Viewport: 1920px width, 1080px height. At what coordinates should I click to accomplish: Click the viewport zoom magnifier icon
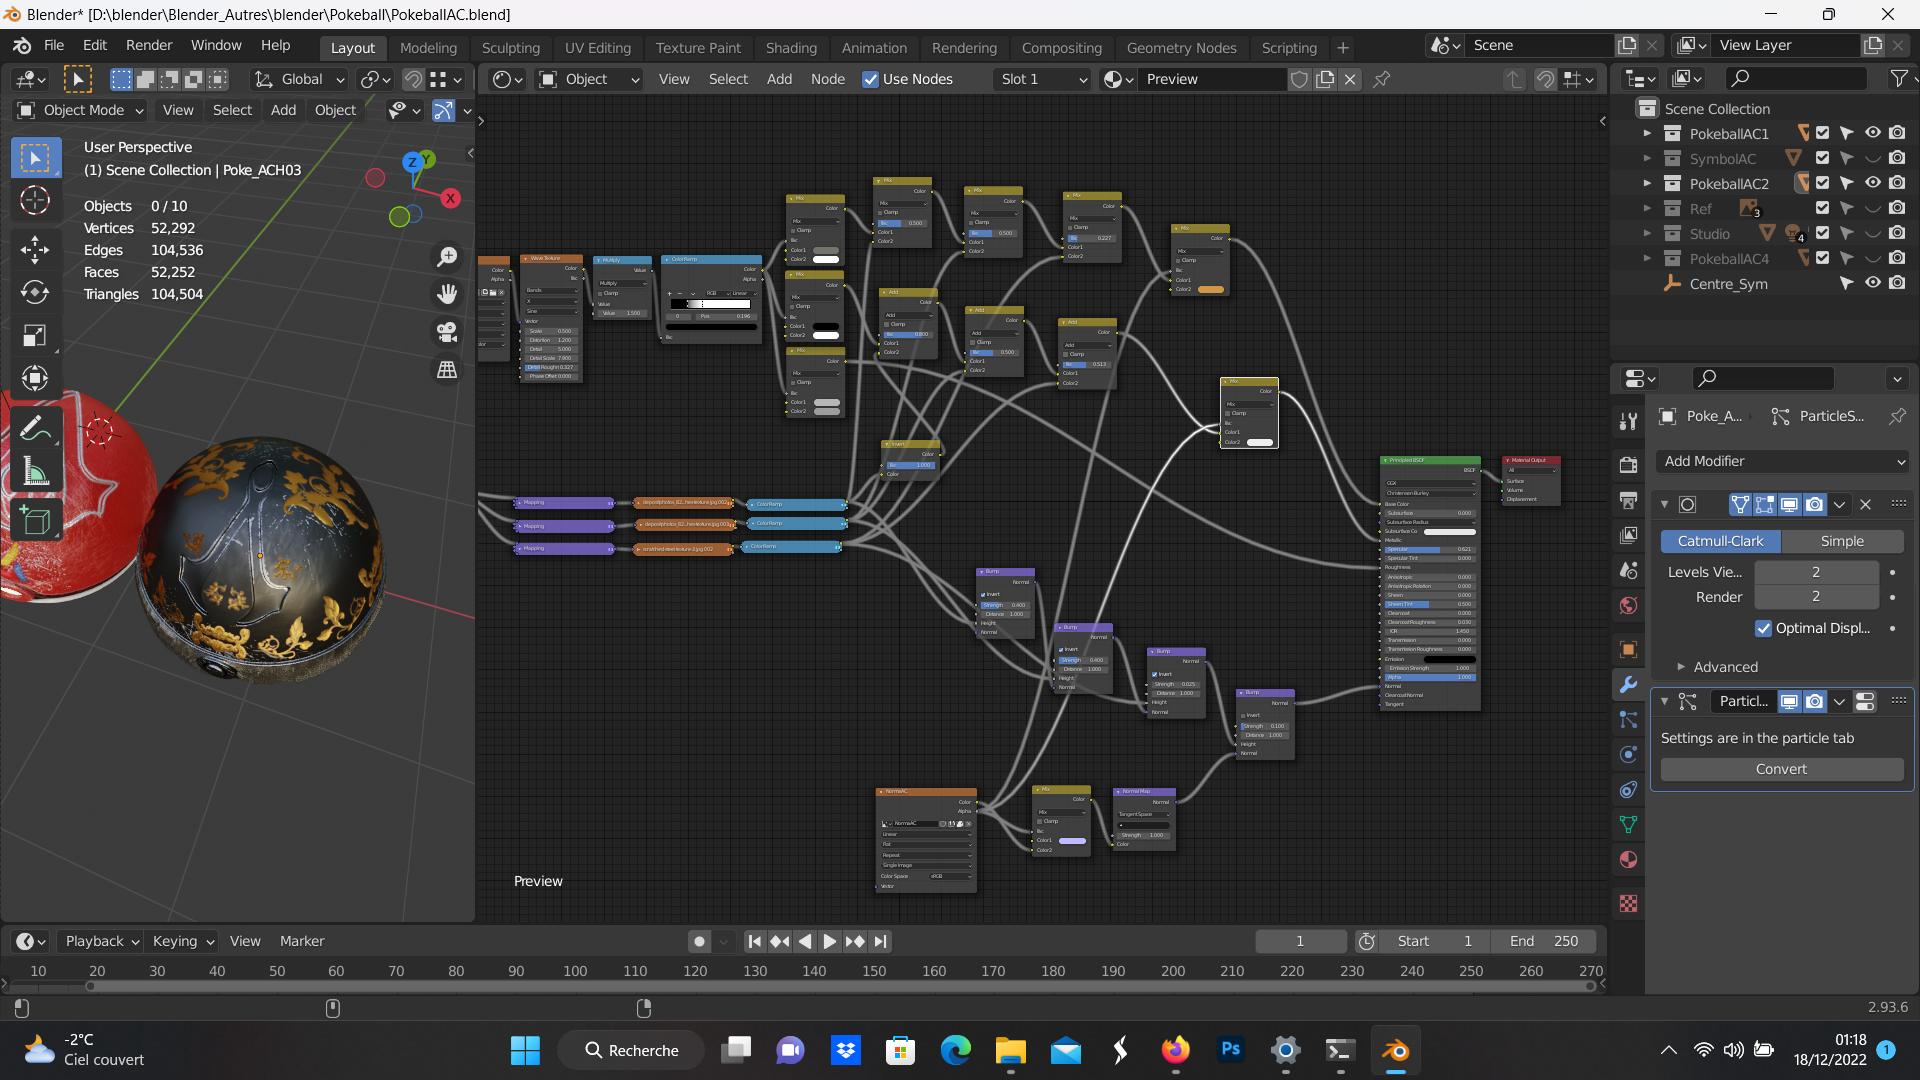pos(447,257)
